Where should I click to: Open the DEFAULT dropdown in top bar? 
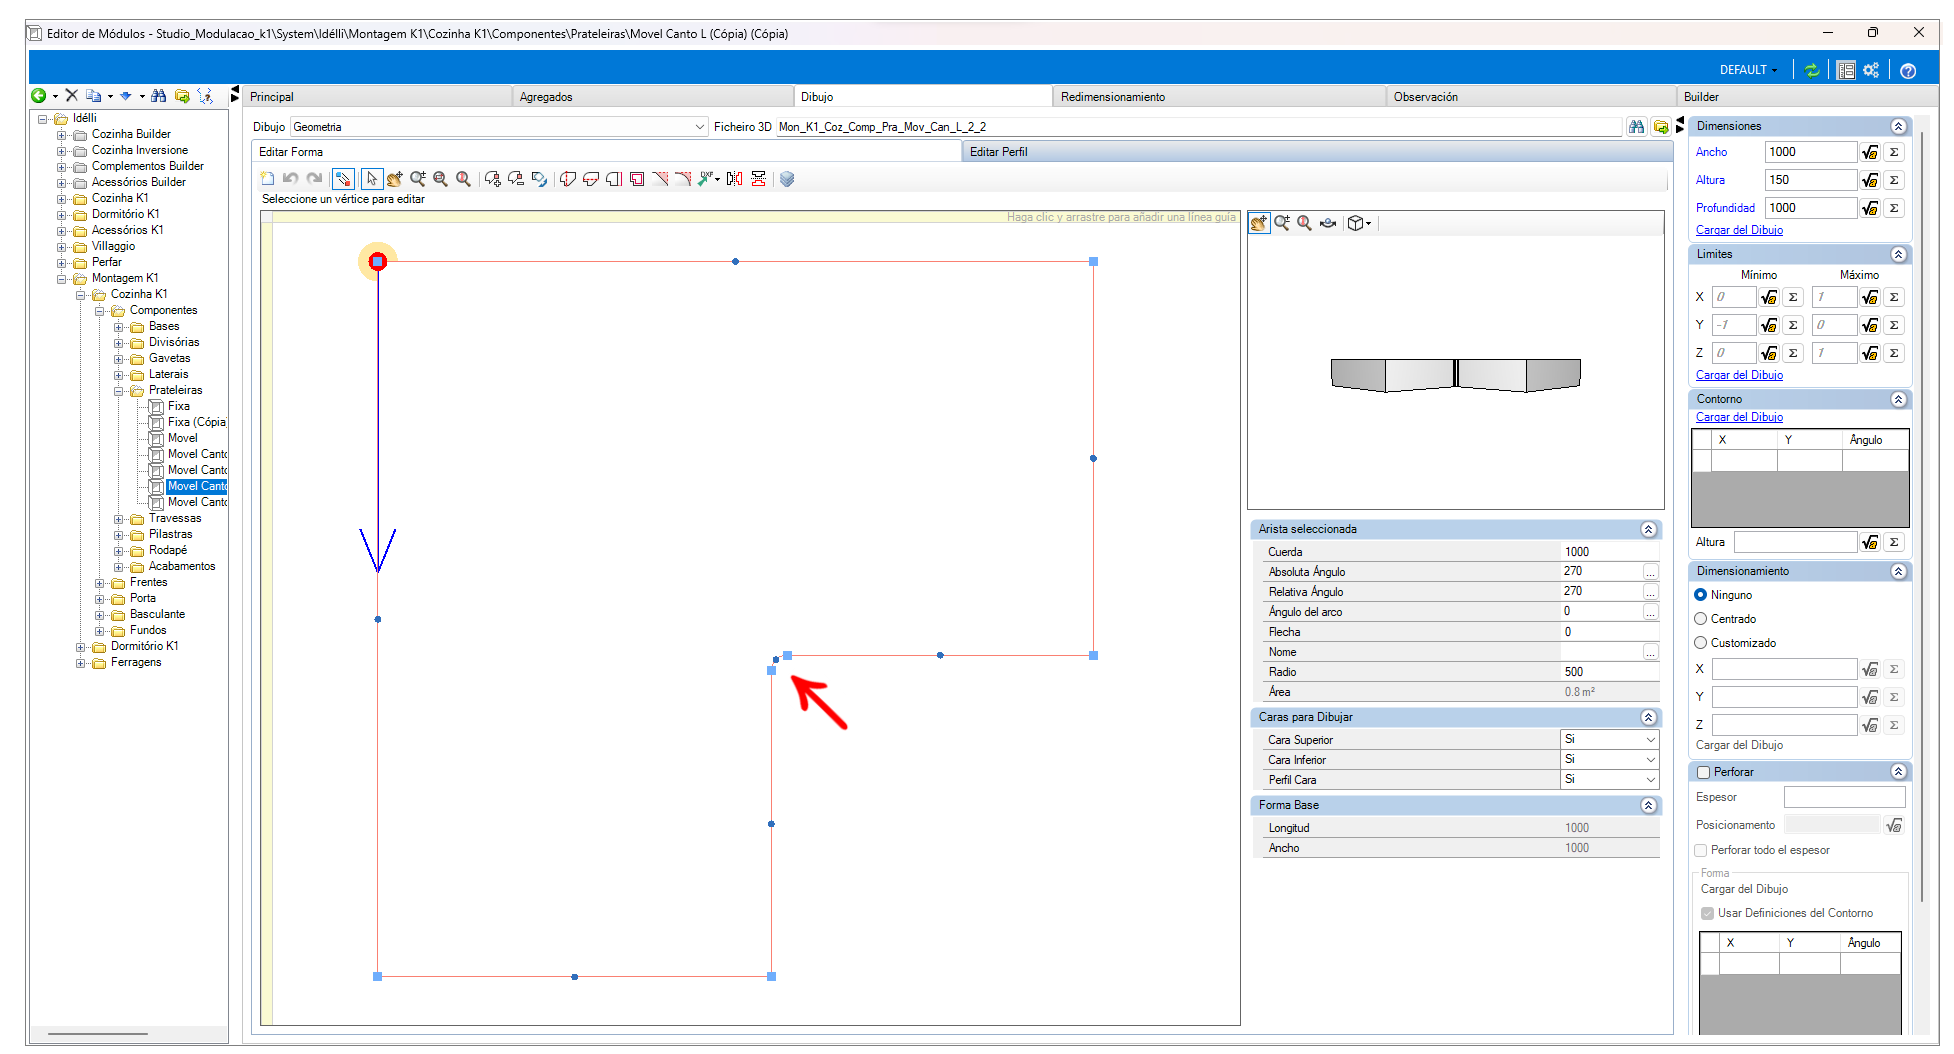point(1748,70)
